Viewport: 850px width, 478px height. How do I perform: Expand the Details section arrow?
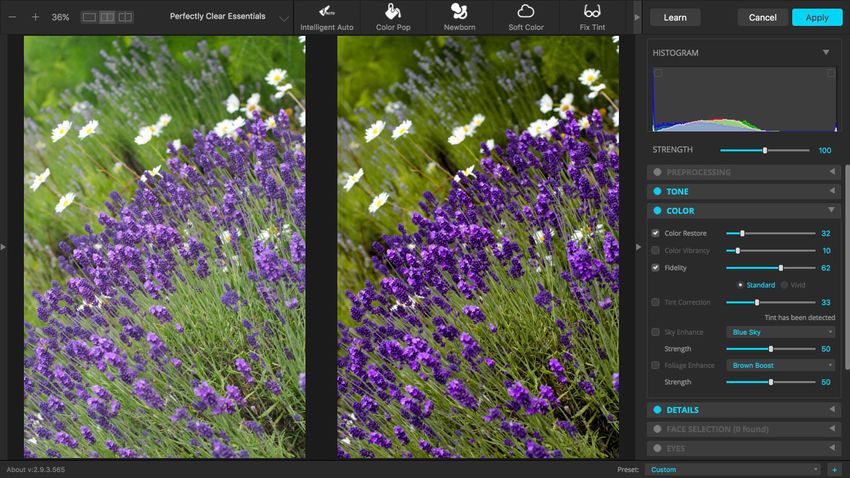click(x=832, y=409)
